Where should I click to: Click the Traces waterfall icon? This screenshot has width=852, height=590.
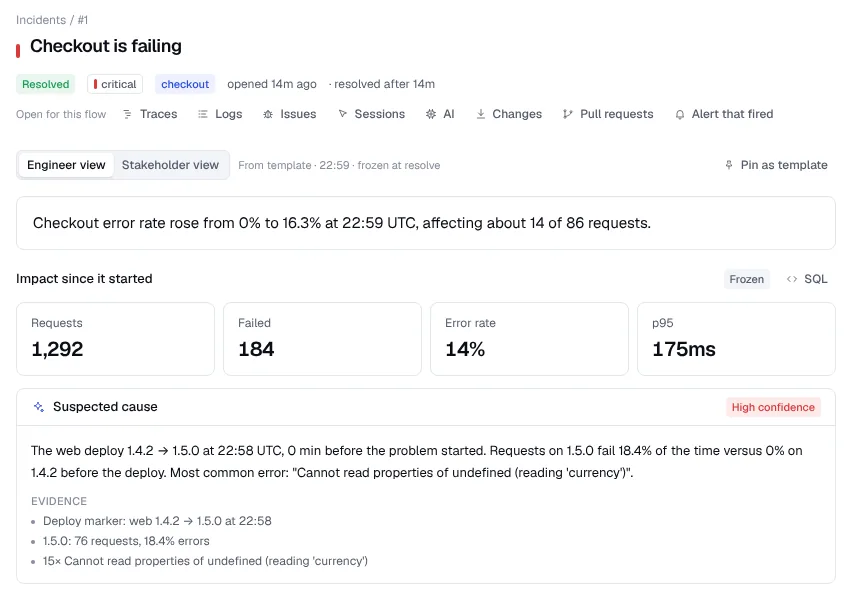[x=127, y=114]
